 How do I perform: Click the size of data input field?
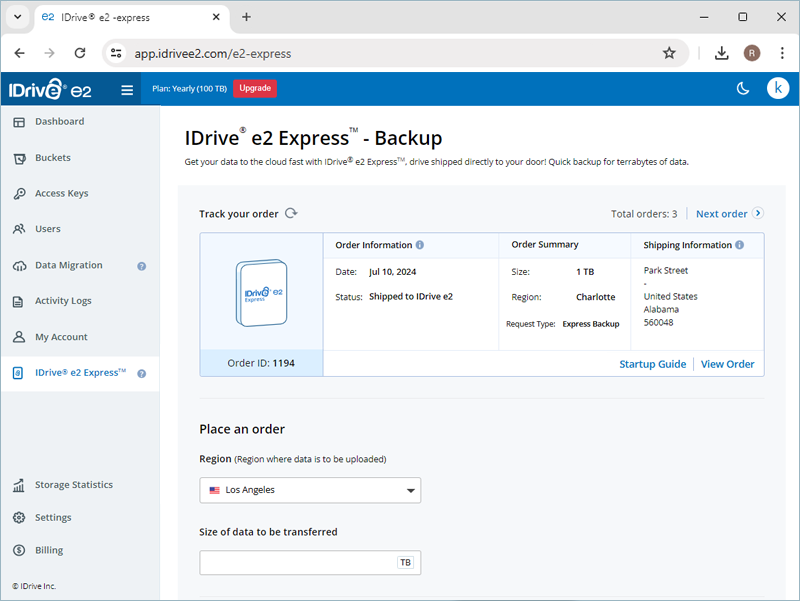(310, 563)
